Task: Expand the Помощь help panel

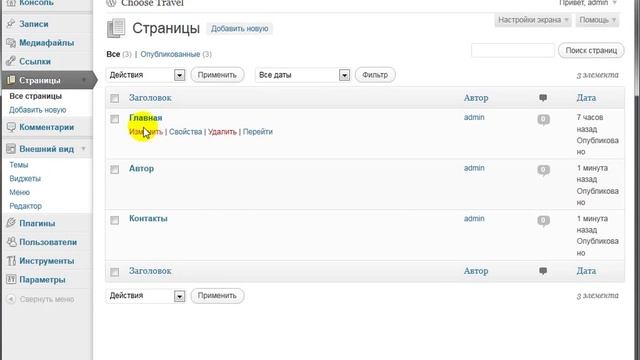Action: (x=597, y=20)
